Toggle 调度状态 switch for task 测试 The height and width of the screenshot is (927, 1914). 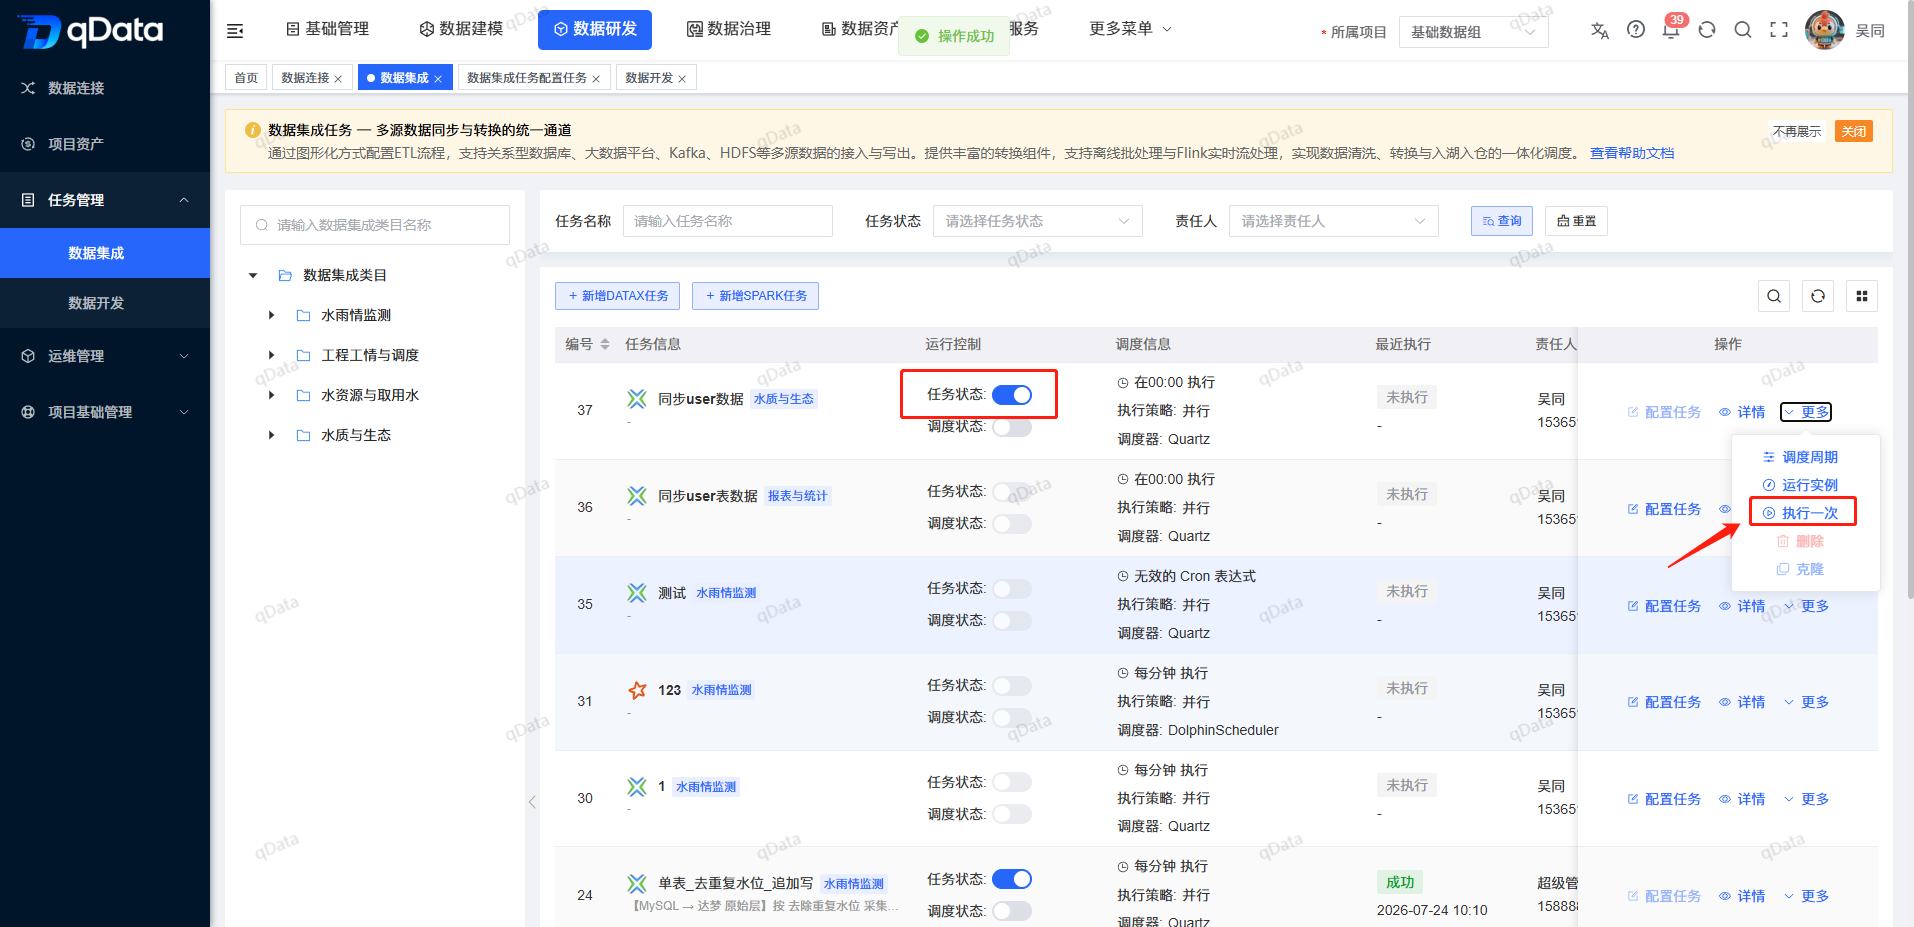click(x=1012, y=621)
